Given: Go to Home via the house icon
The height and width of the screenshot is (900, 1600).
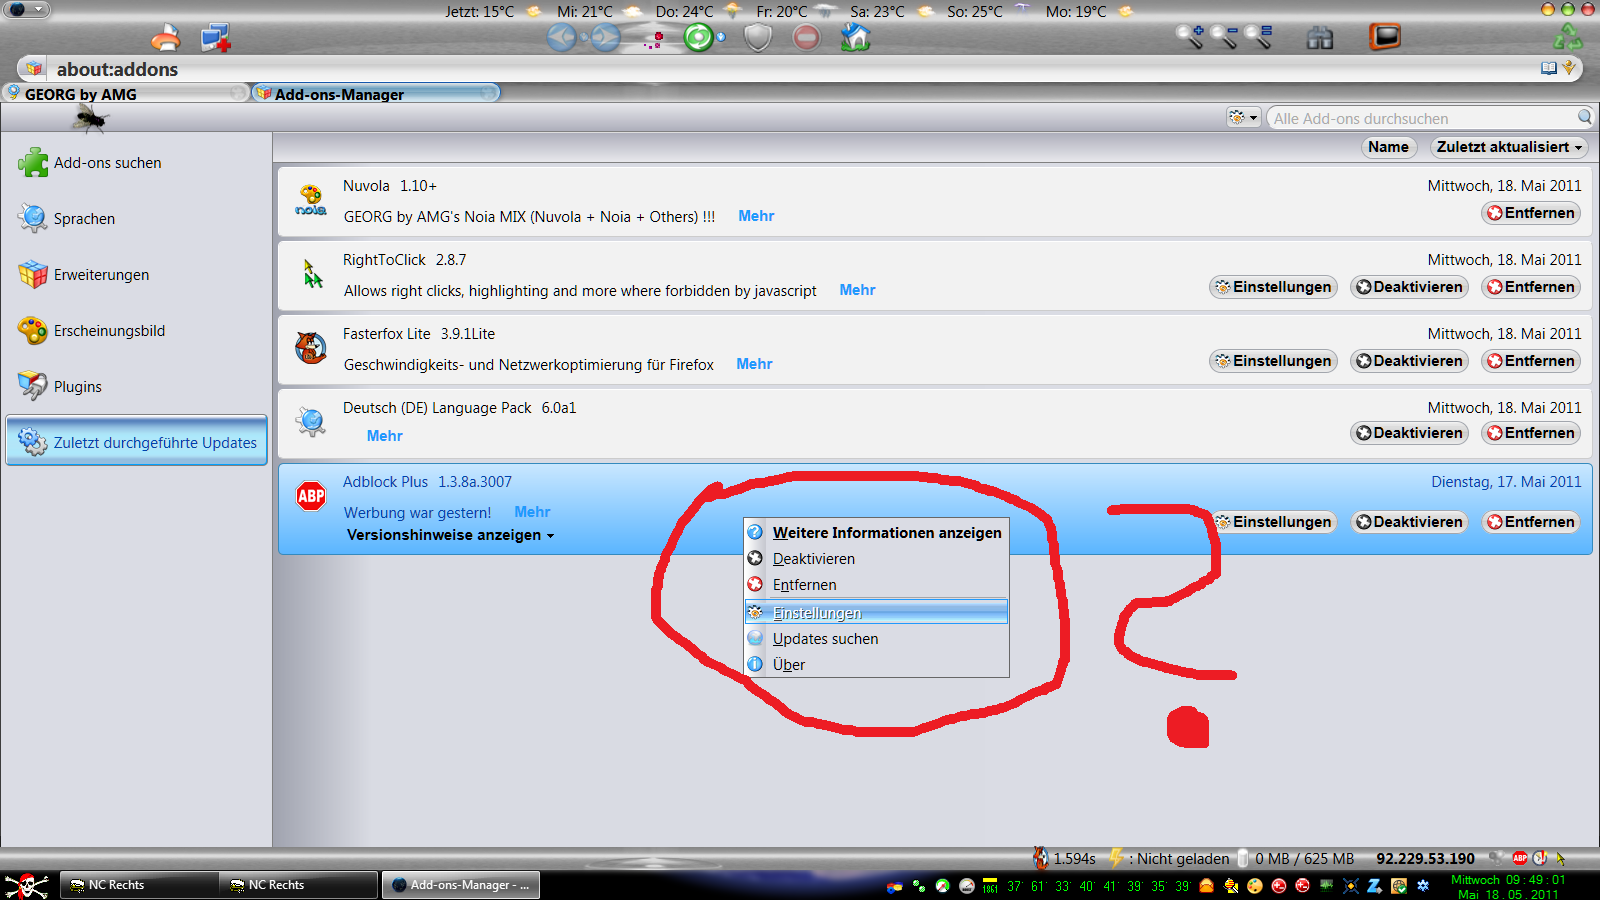Looking at the screenshot, I should point(855,38).
